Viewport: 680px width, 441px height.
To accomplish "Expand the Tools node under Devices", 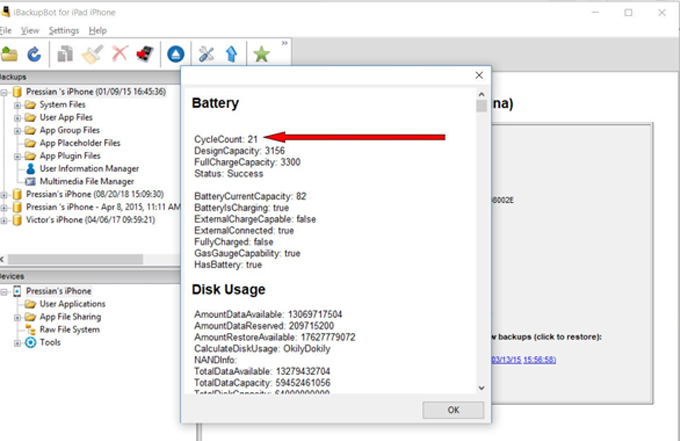I will (x=18, y=343).
